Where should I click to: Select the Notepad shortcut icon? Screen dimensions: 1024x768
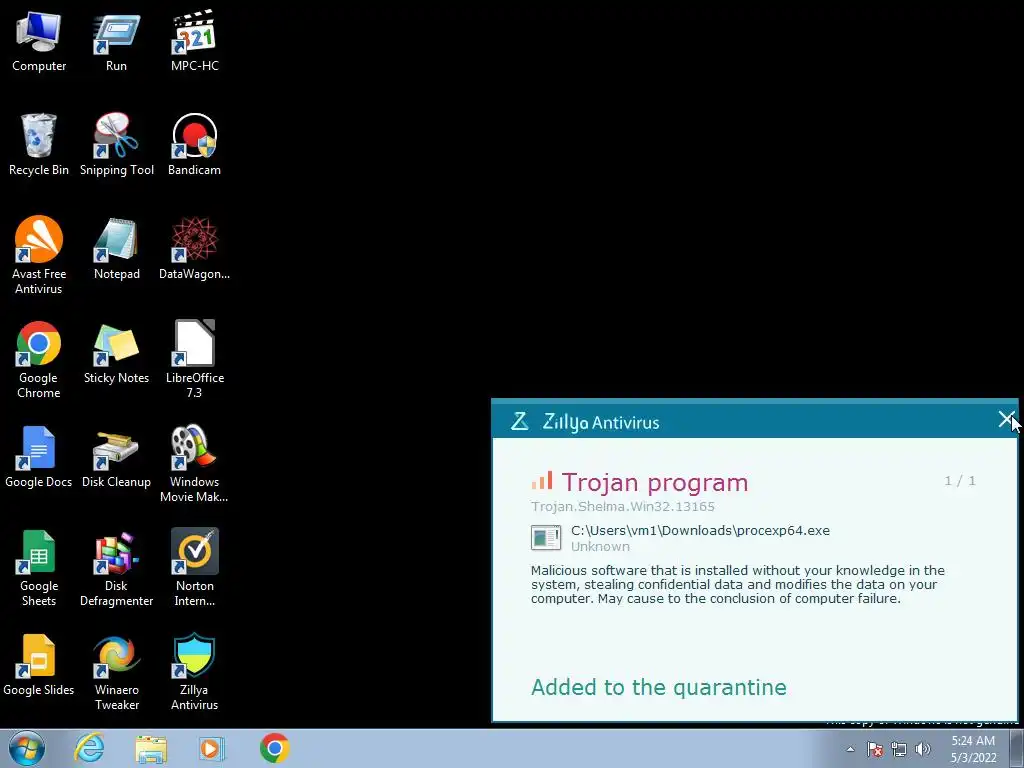coord(116,249)
